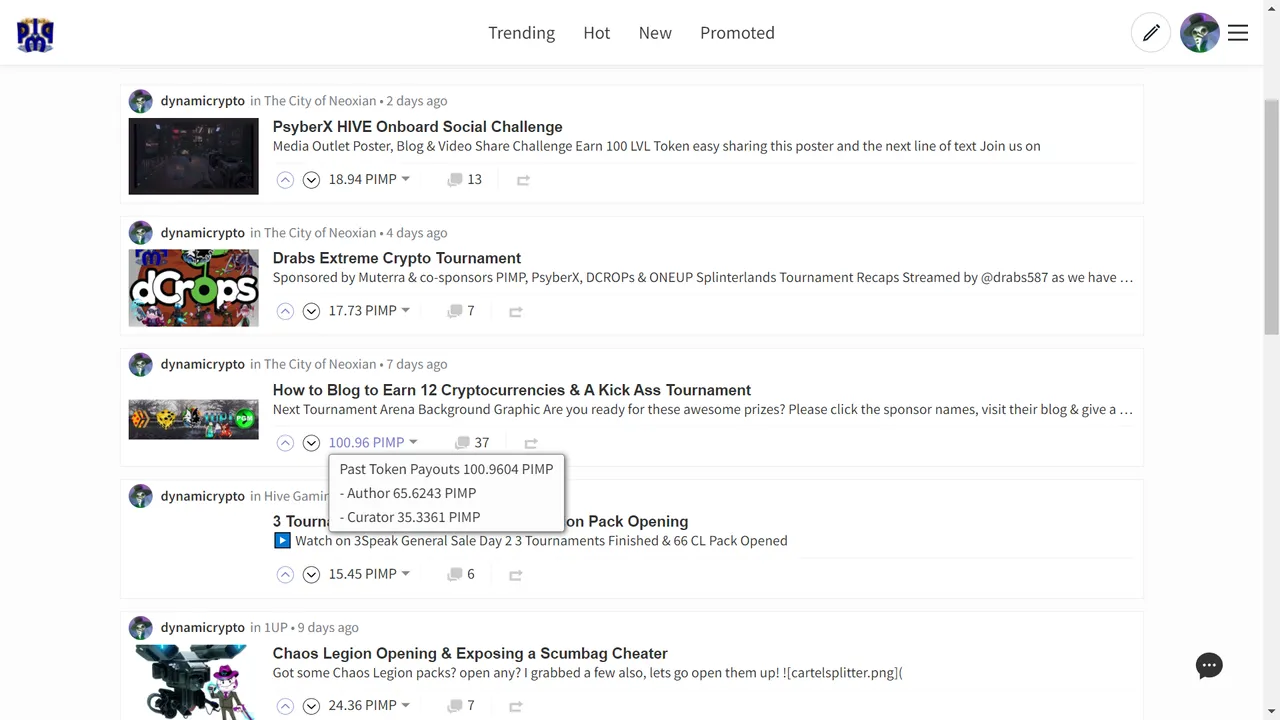Screen dimensions: 1280x720
Task: Upvote the PsyberX HIVE Onboard post
Action: click(285, 180)
